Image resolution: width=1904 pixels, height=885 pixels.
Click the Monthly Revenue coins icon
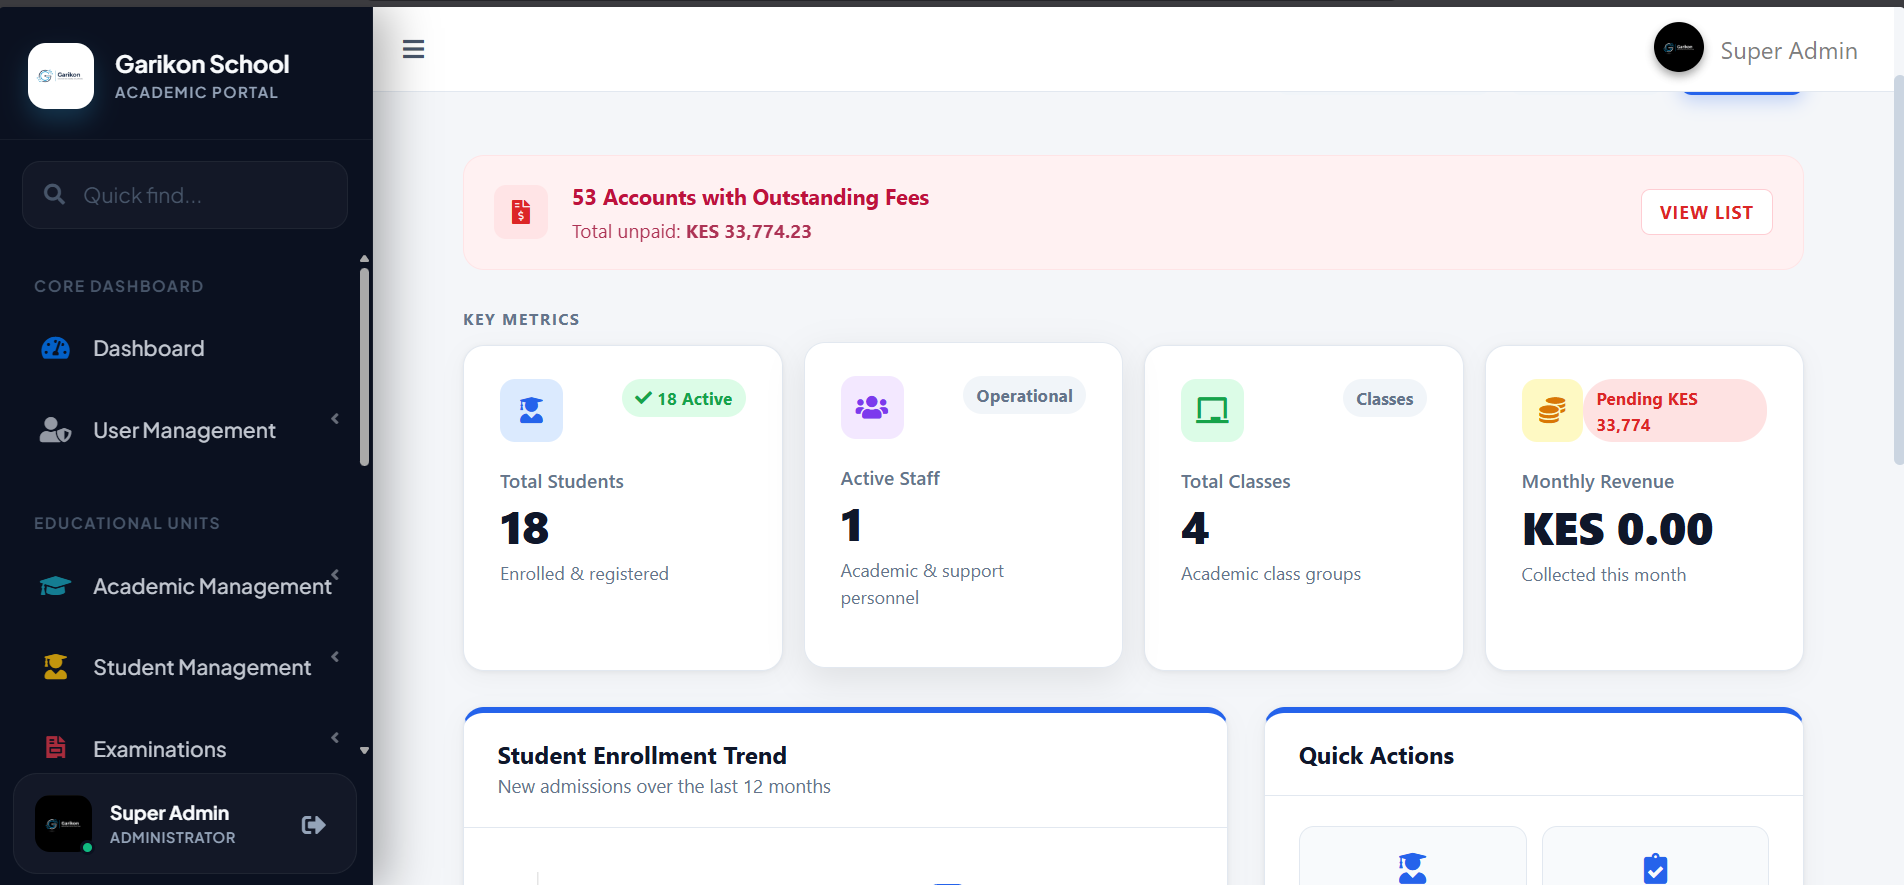click(1552, 410)
